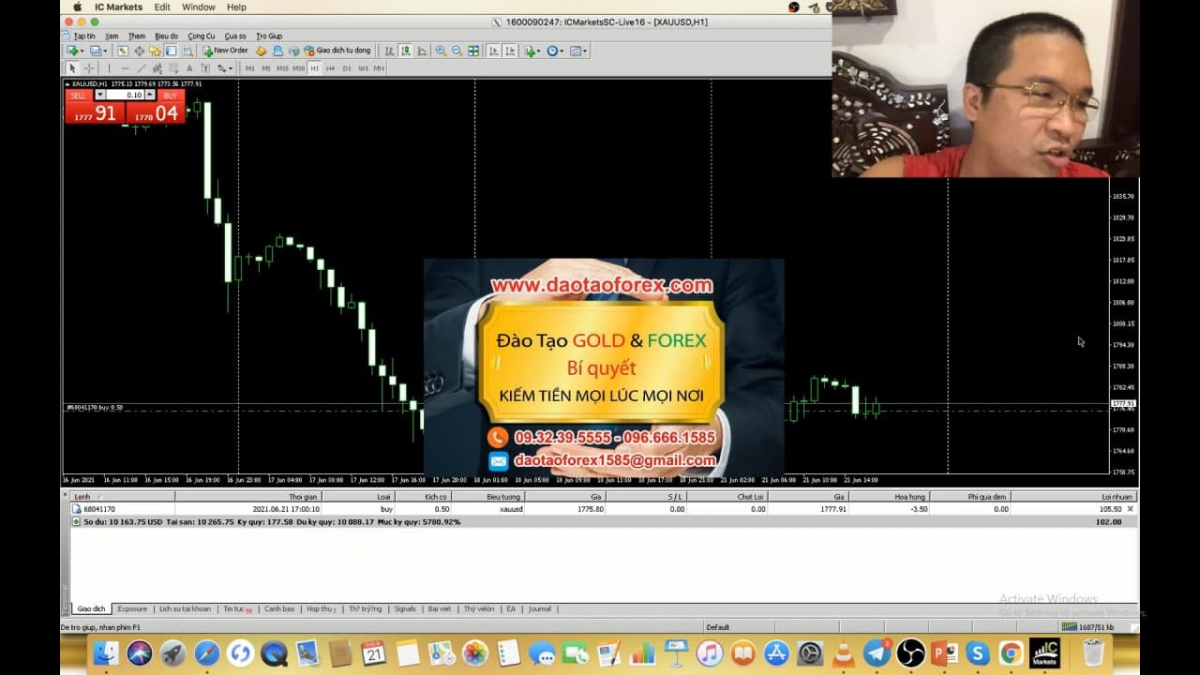Click the New Order toolbar button
1200x675 pixels.
(225, 50)
